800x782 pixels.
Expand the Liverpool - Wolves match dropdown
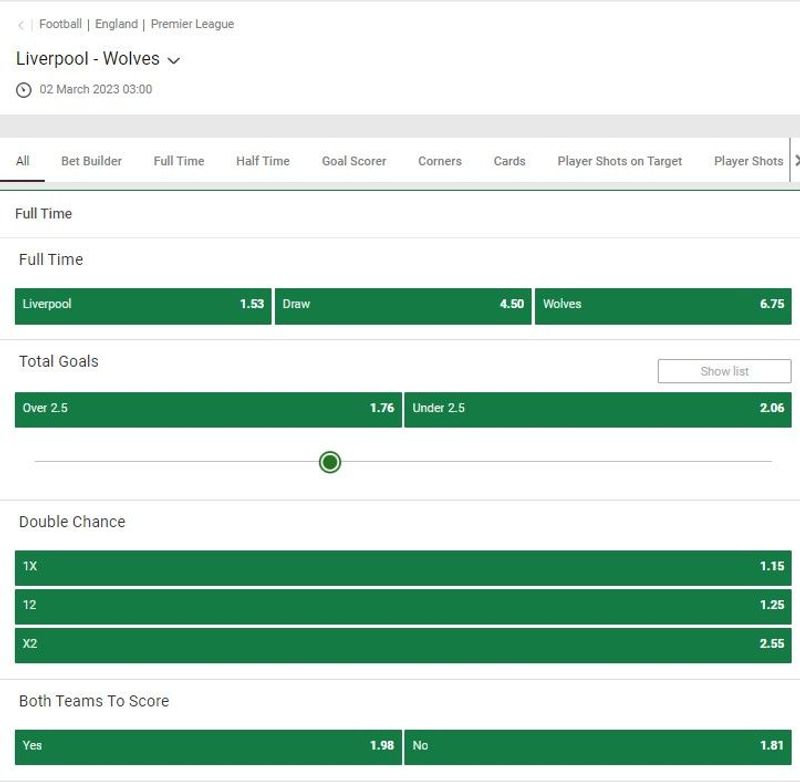[174, 60]
